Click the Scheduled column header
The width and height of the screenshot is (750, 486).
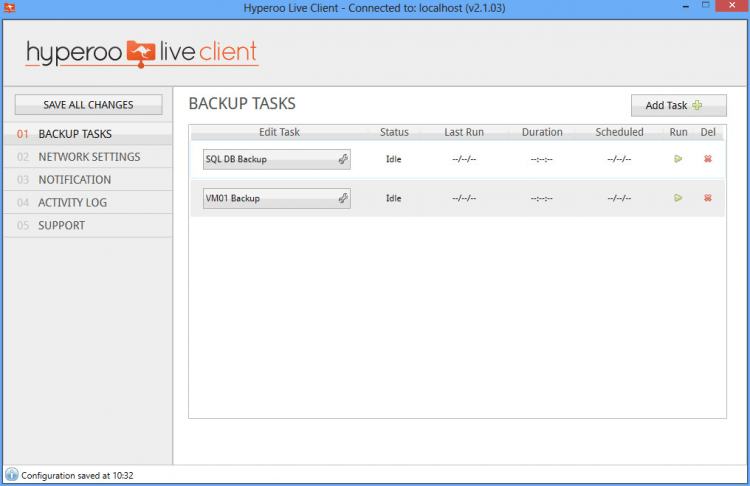pos(619,132)
